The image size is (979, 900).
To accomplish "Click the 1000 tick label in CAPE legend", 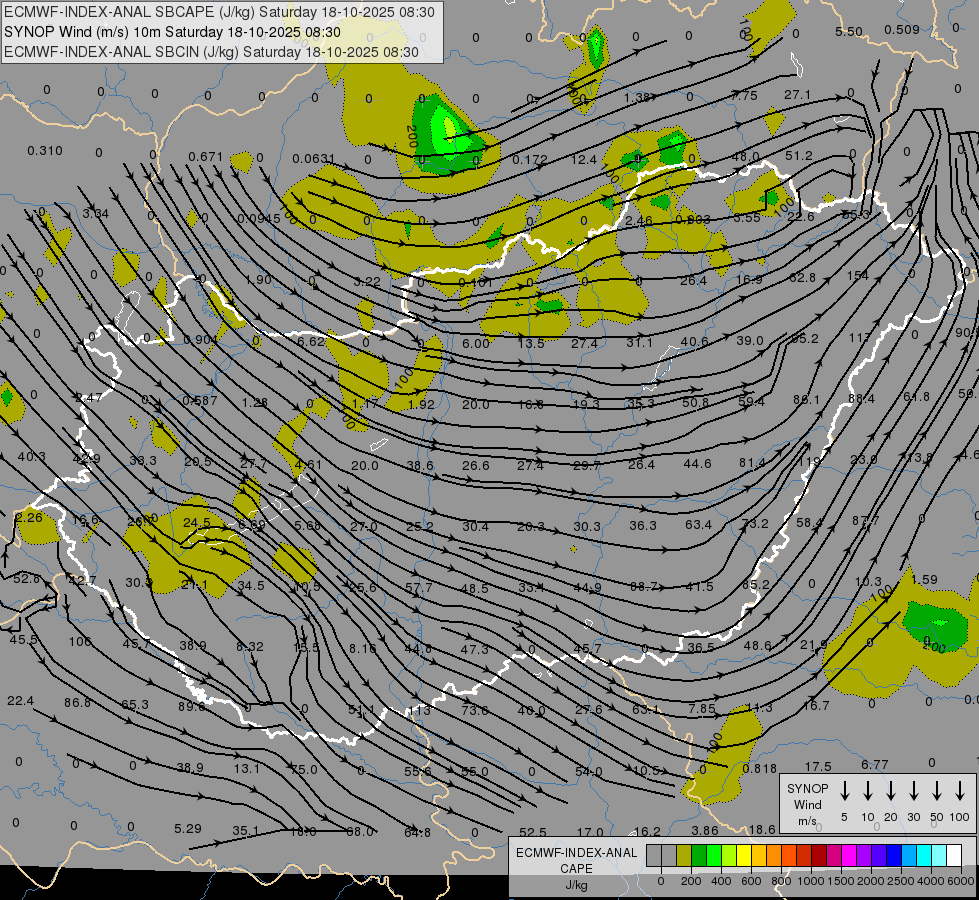I will point(811,881).
